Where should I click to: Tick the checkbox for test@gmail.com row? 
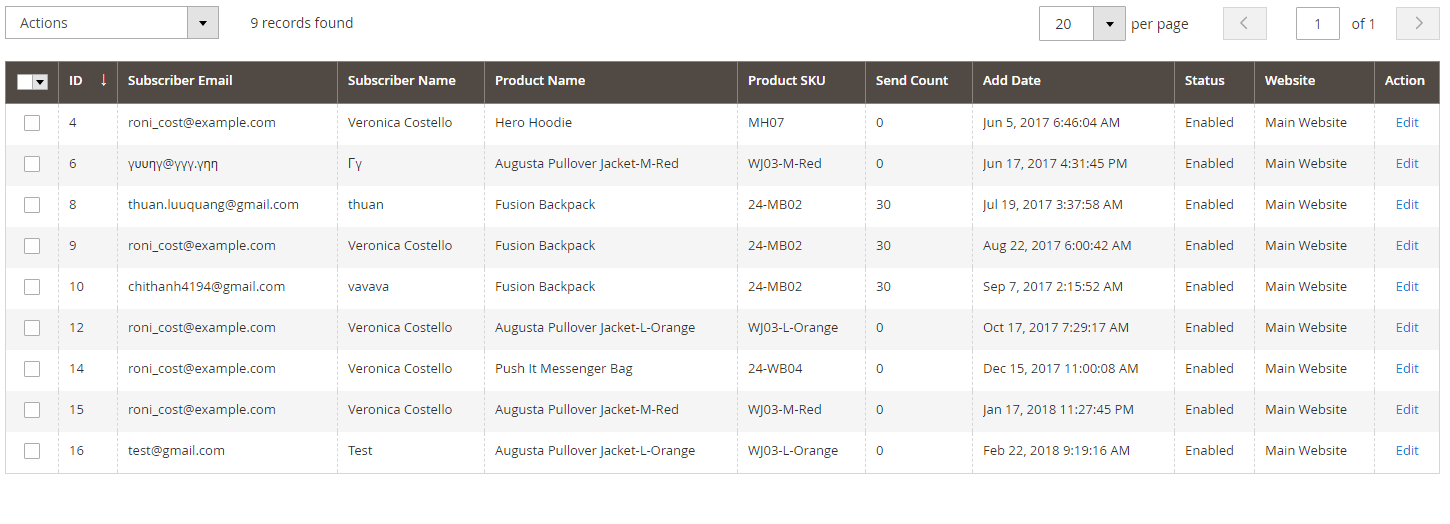32,451
